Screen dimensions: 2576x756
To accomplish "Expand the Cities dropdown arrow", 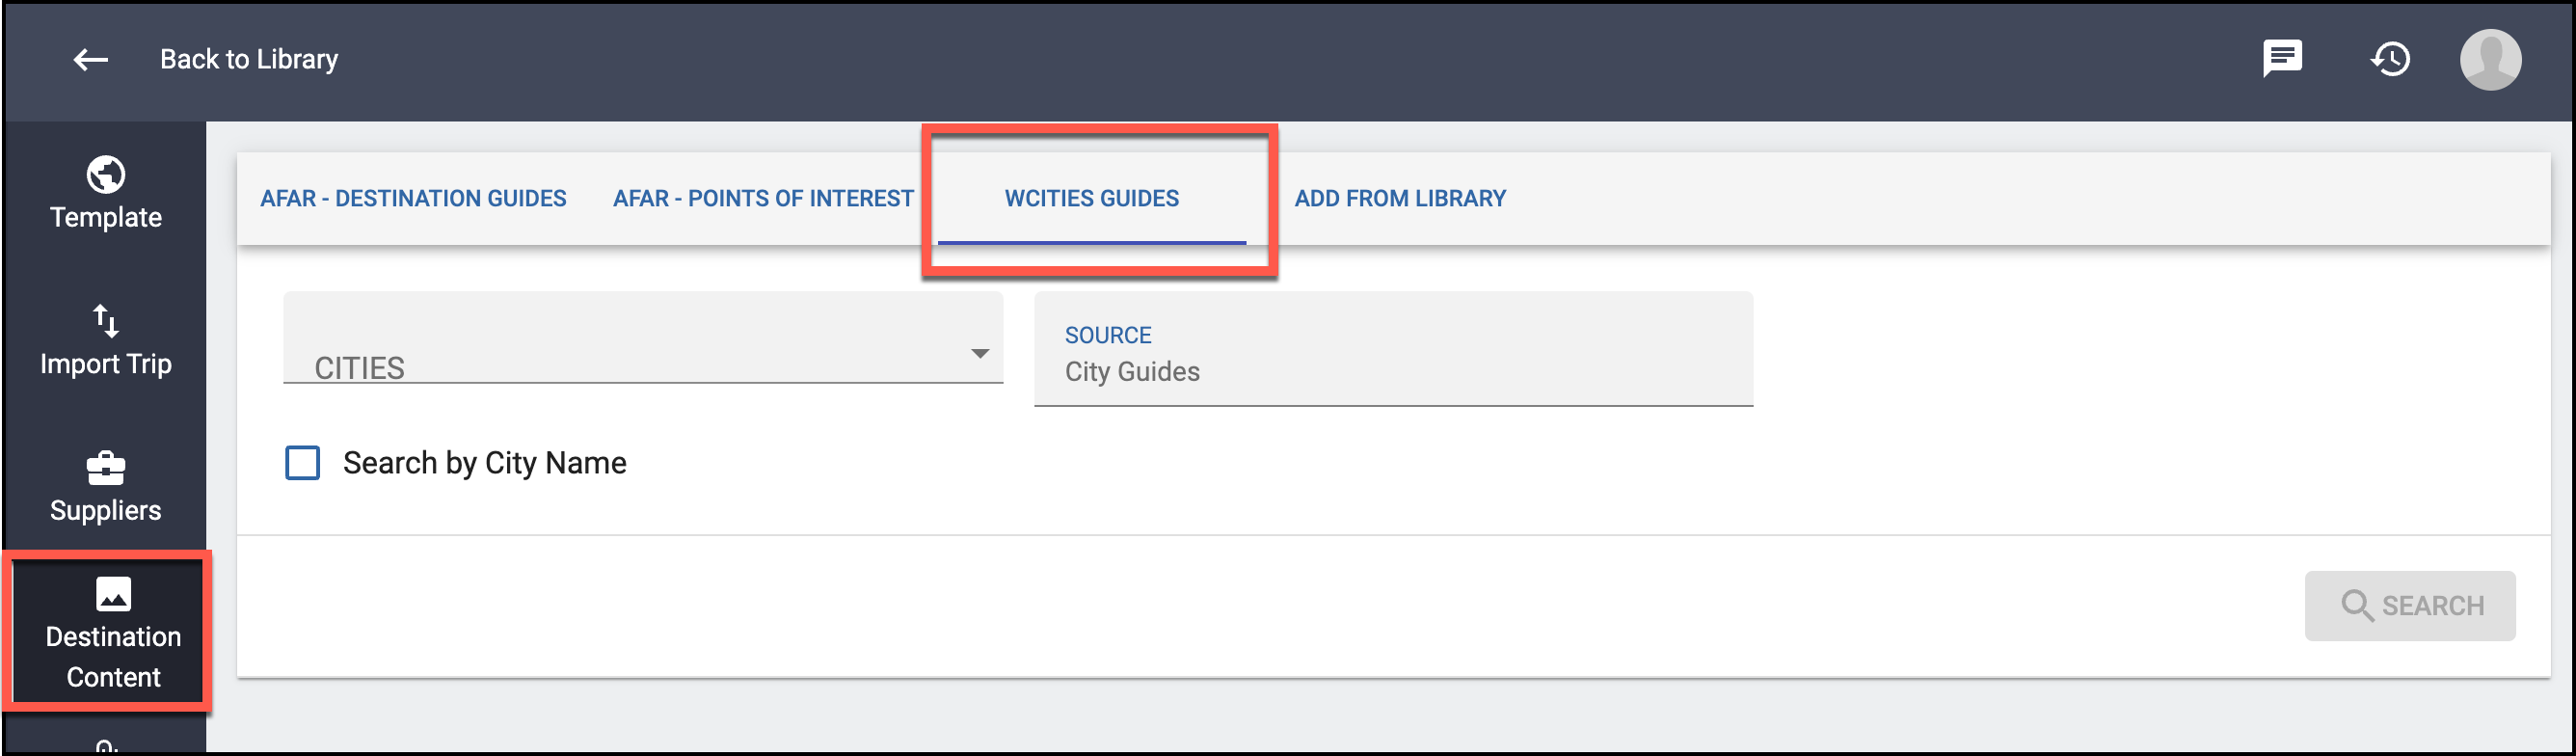I will tap(980, 353).
